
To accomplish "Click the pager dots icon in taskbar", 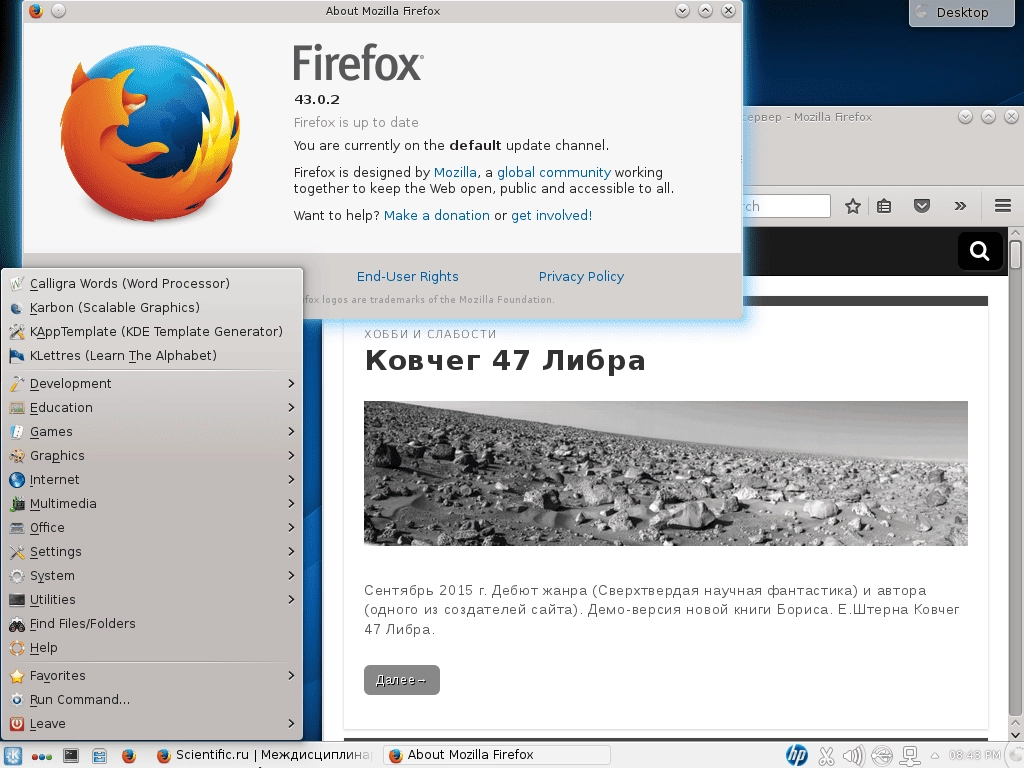I will coord(42,756).
